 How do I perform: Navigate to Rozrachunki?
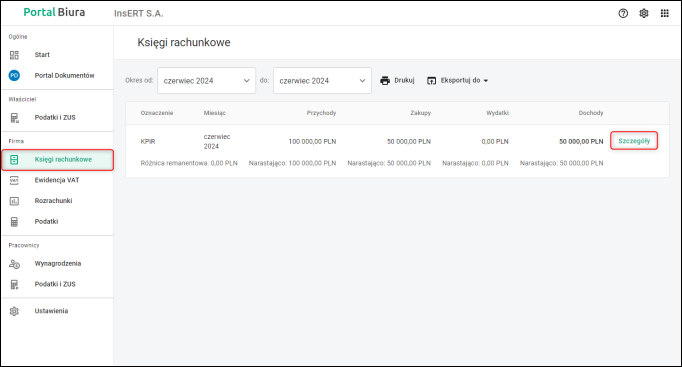[53, 201]
